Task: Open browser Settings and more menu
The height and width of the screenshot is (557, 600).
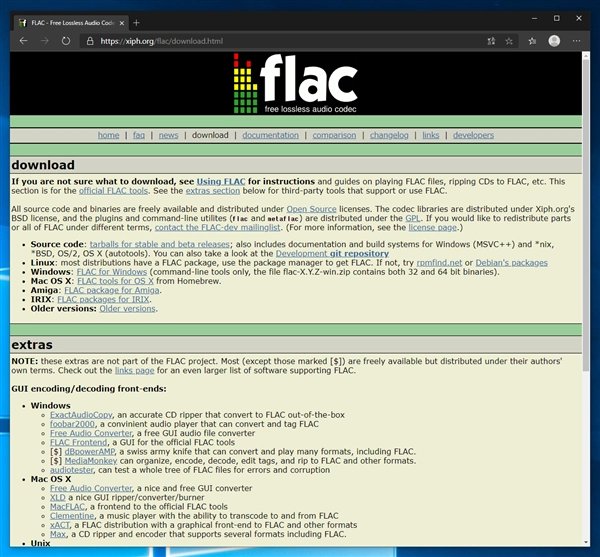Action: coord(576,41)
